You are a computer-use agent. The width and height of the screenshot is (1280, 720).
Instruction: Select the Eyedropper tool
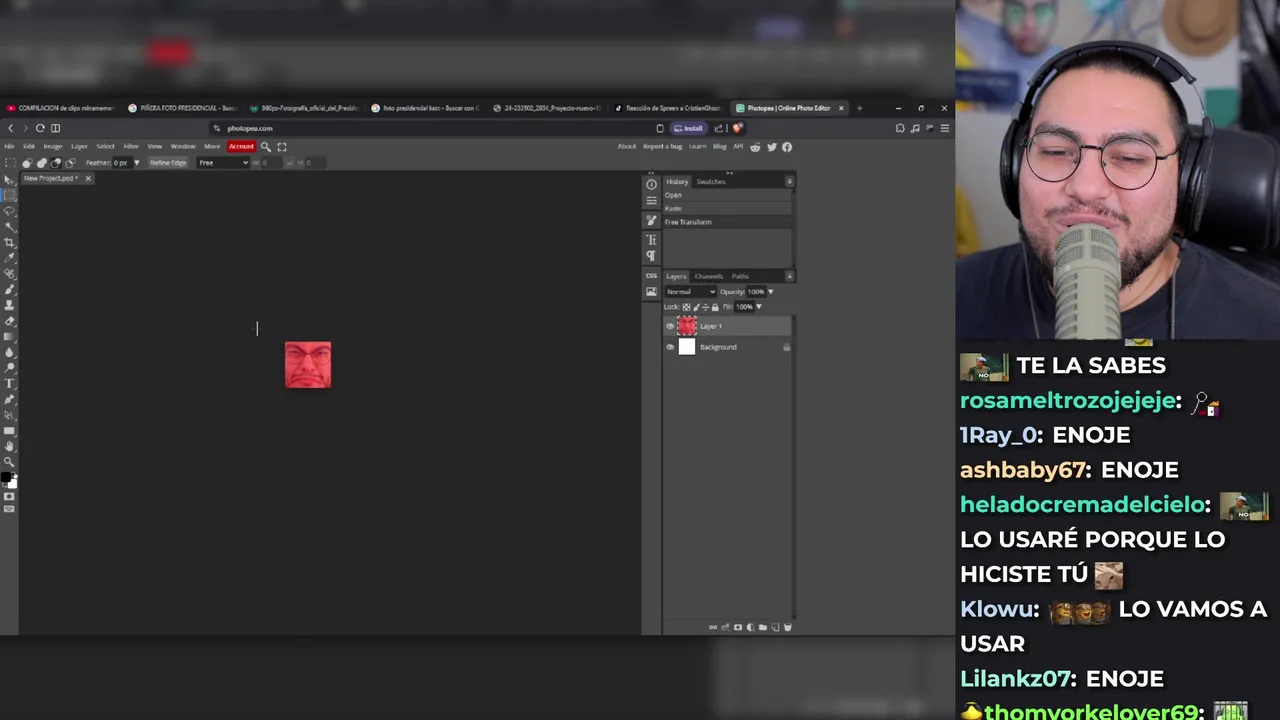(x=10, y=258)
